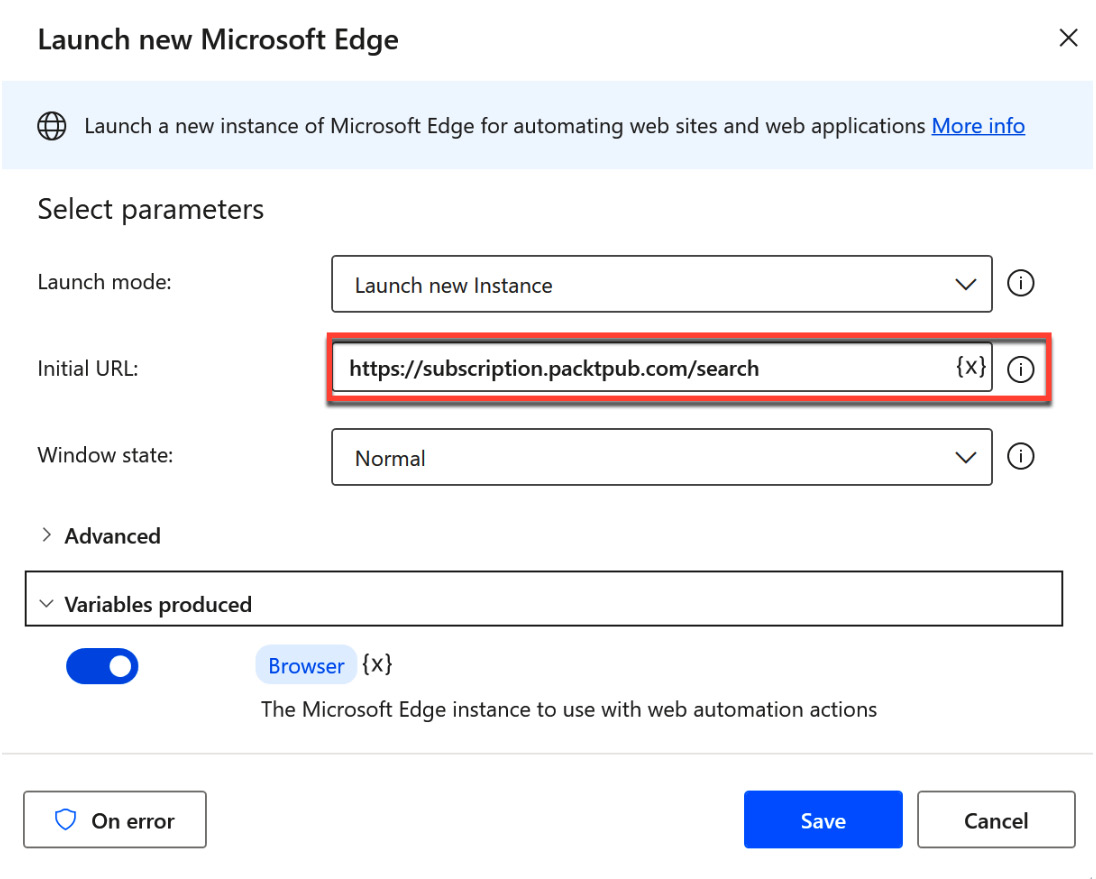Click the dialog title Launch new Microsoft Edge
Image resolution: width=1096 pixels, height=879 pixels.
click(x=218, y=40)
